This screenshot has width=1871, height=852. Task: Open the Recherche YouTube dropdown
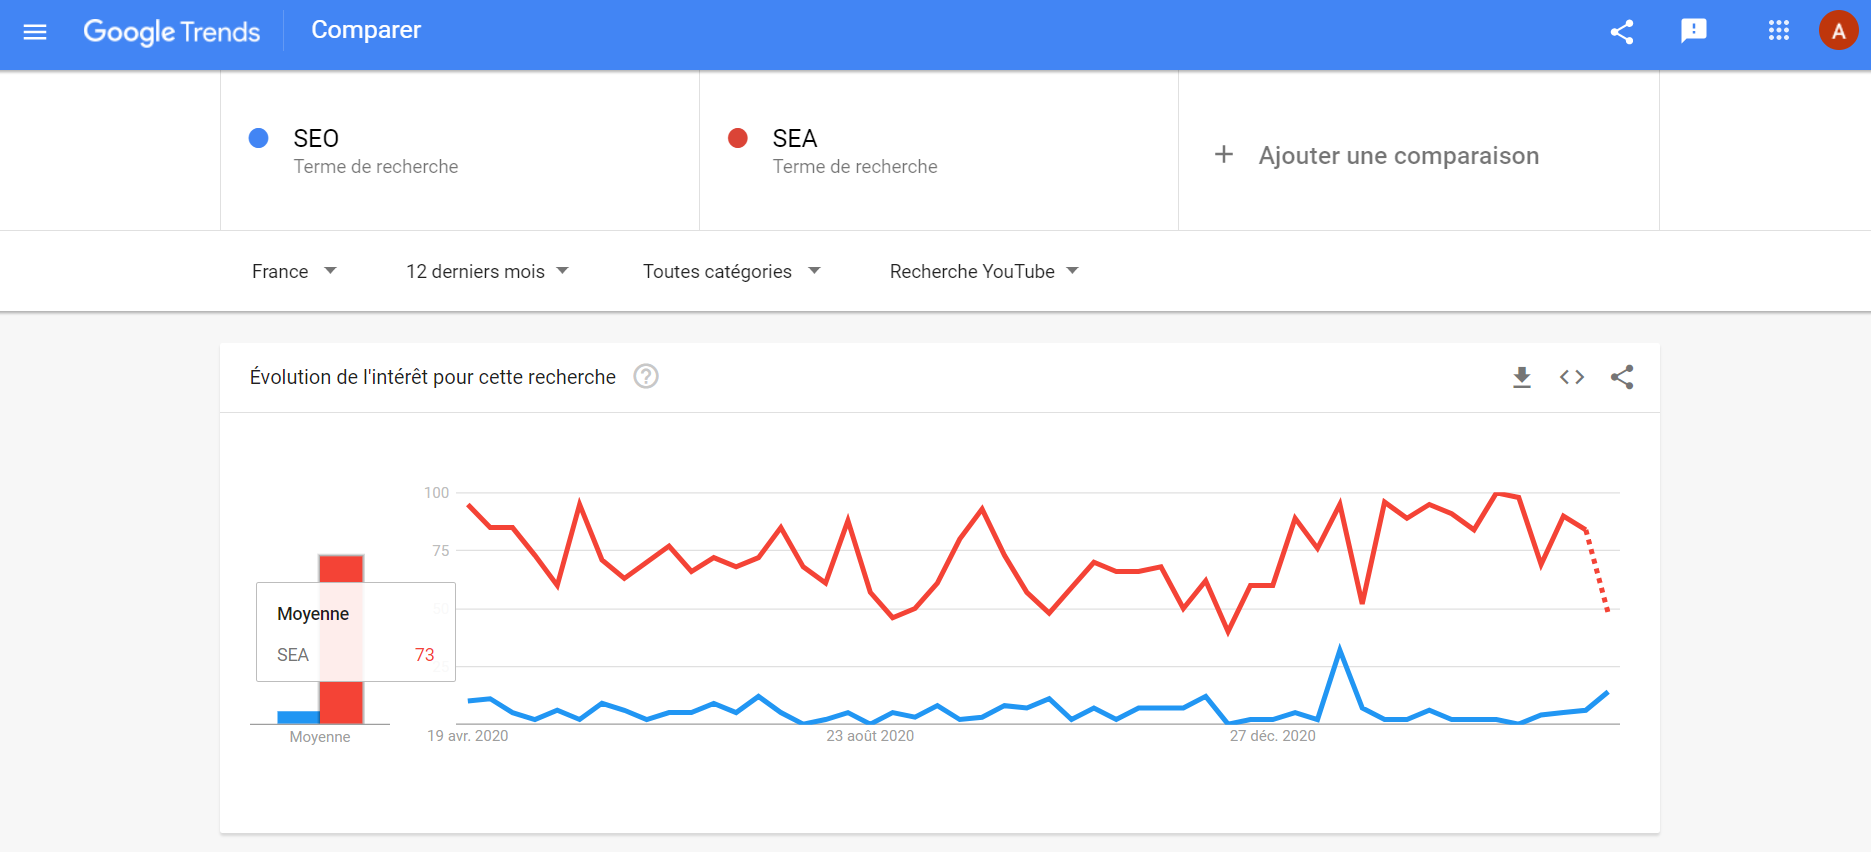[984, 271]
